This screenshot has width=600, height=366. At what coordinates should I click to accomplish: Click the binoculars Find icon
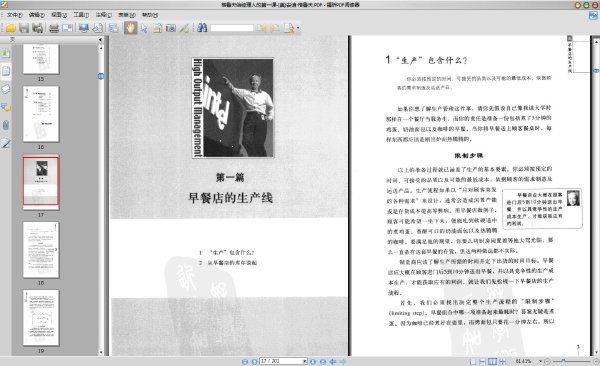coord(202,28)
